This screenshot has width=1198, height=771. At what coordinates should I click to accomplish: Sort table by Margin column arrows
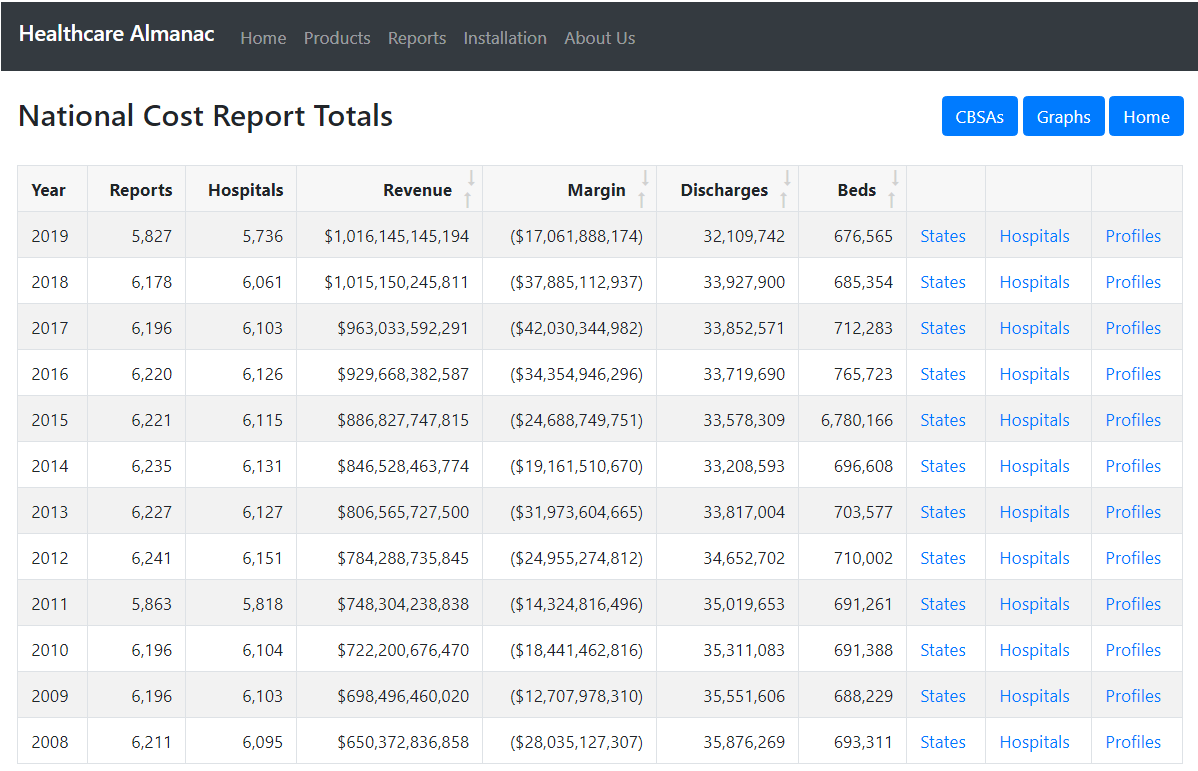[x=643, y=189]
